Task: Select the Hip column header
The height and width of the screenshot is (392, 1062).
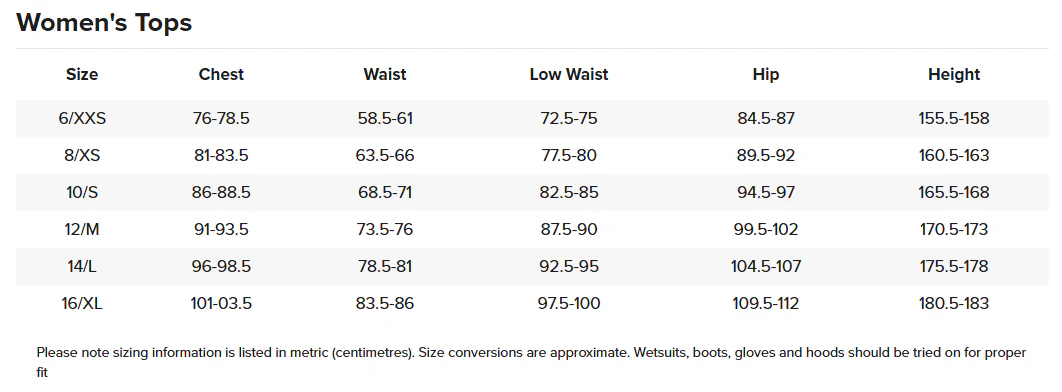Action: pyautogui.click(x=766, y=74)
